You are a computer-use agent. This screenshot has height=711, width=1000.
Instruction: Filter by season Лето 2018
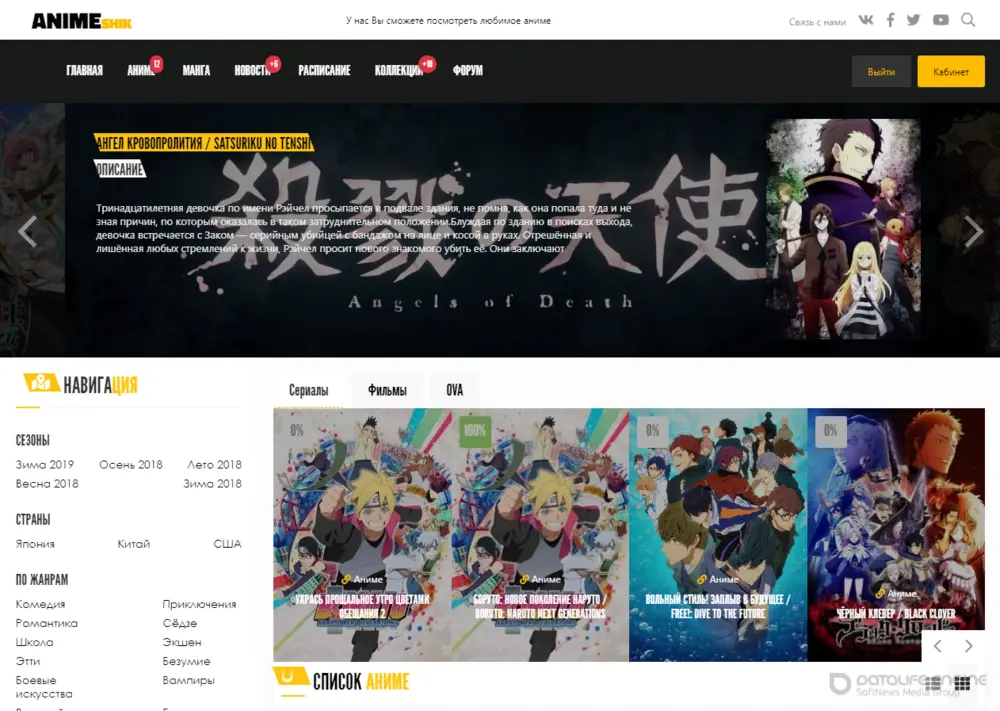click(x=214, y=464)
